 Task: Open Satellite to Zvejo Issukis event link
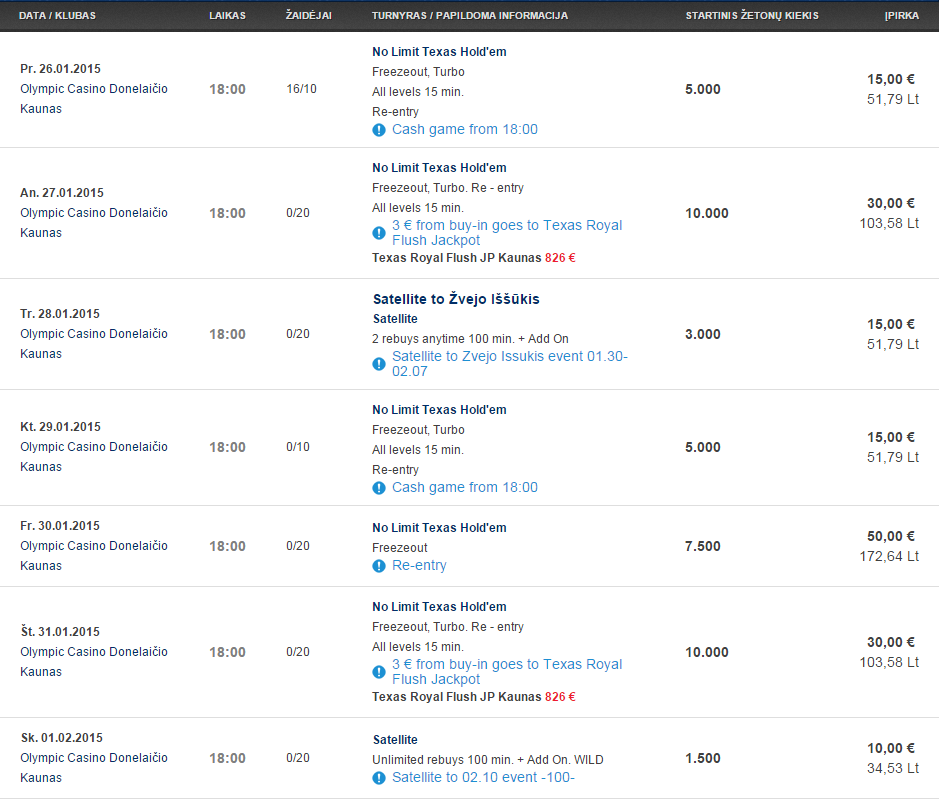pyautogui.click(x=510, y=364)
